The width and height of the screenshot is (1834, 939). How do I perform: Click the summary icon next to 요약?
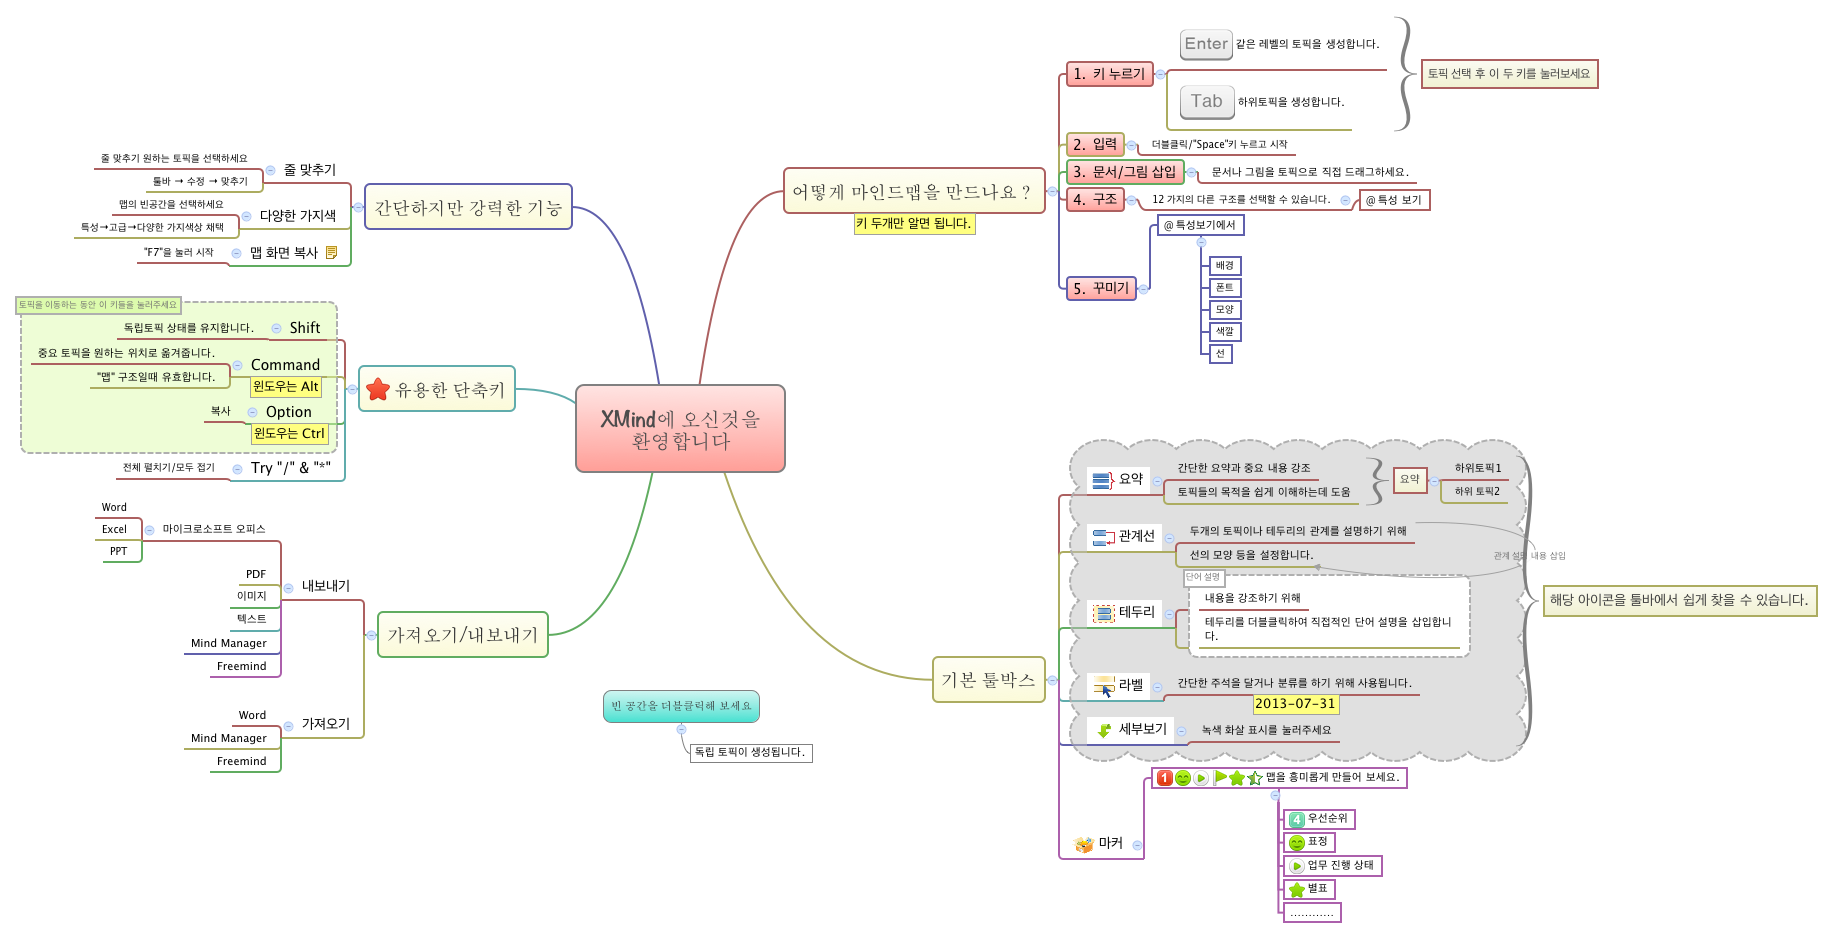pyautogui.click(x=1102, y=480)
